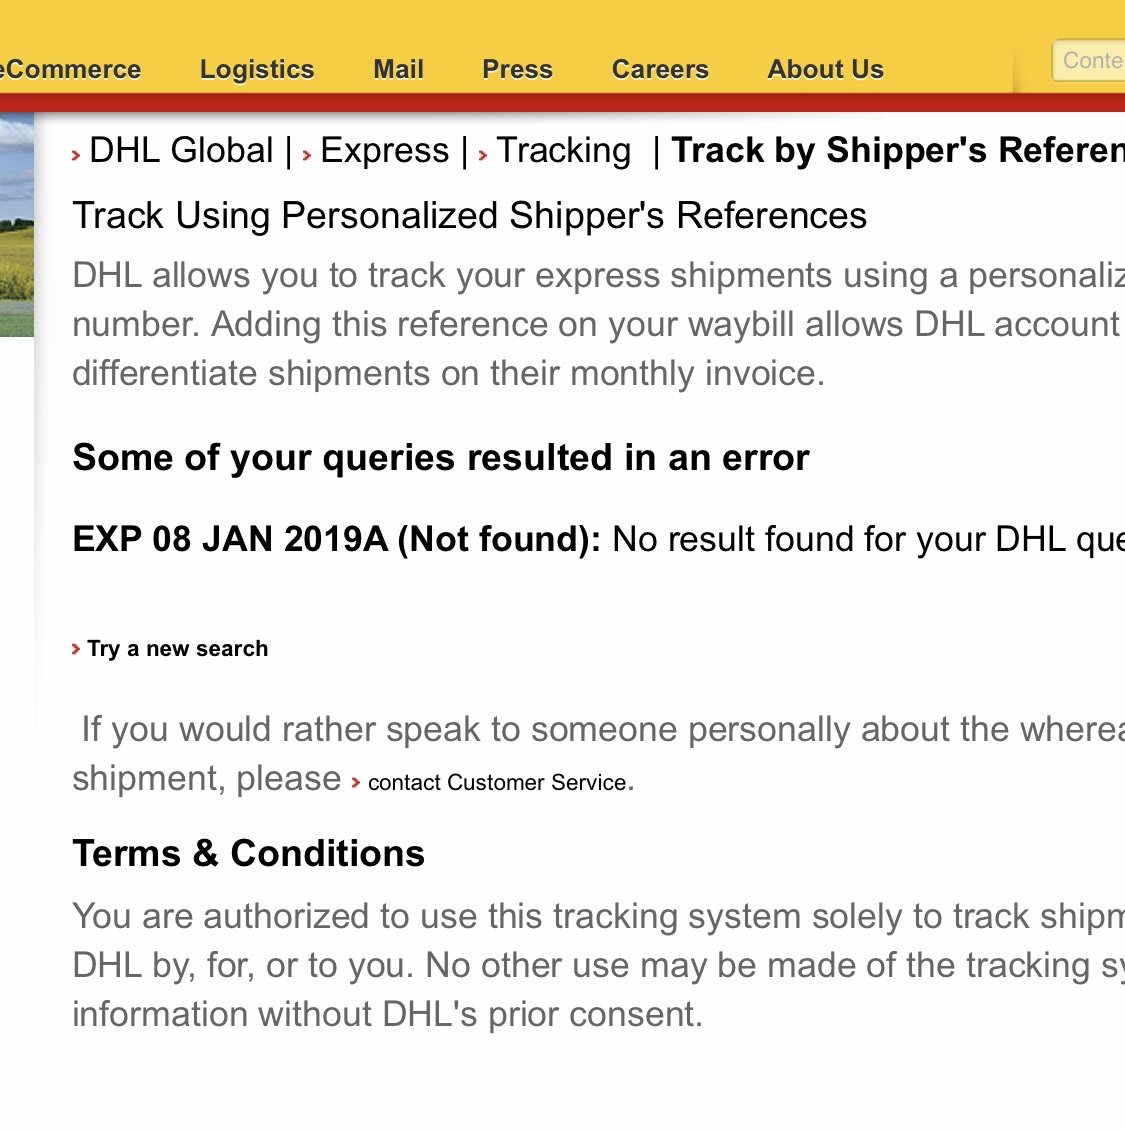Click the landscape banner image on the left

click(x=17, y=225)
